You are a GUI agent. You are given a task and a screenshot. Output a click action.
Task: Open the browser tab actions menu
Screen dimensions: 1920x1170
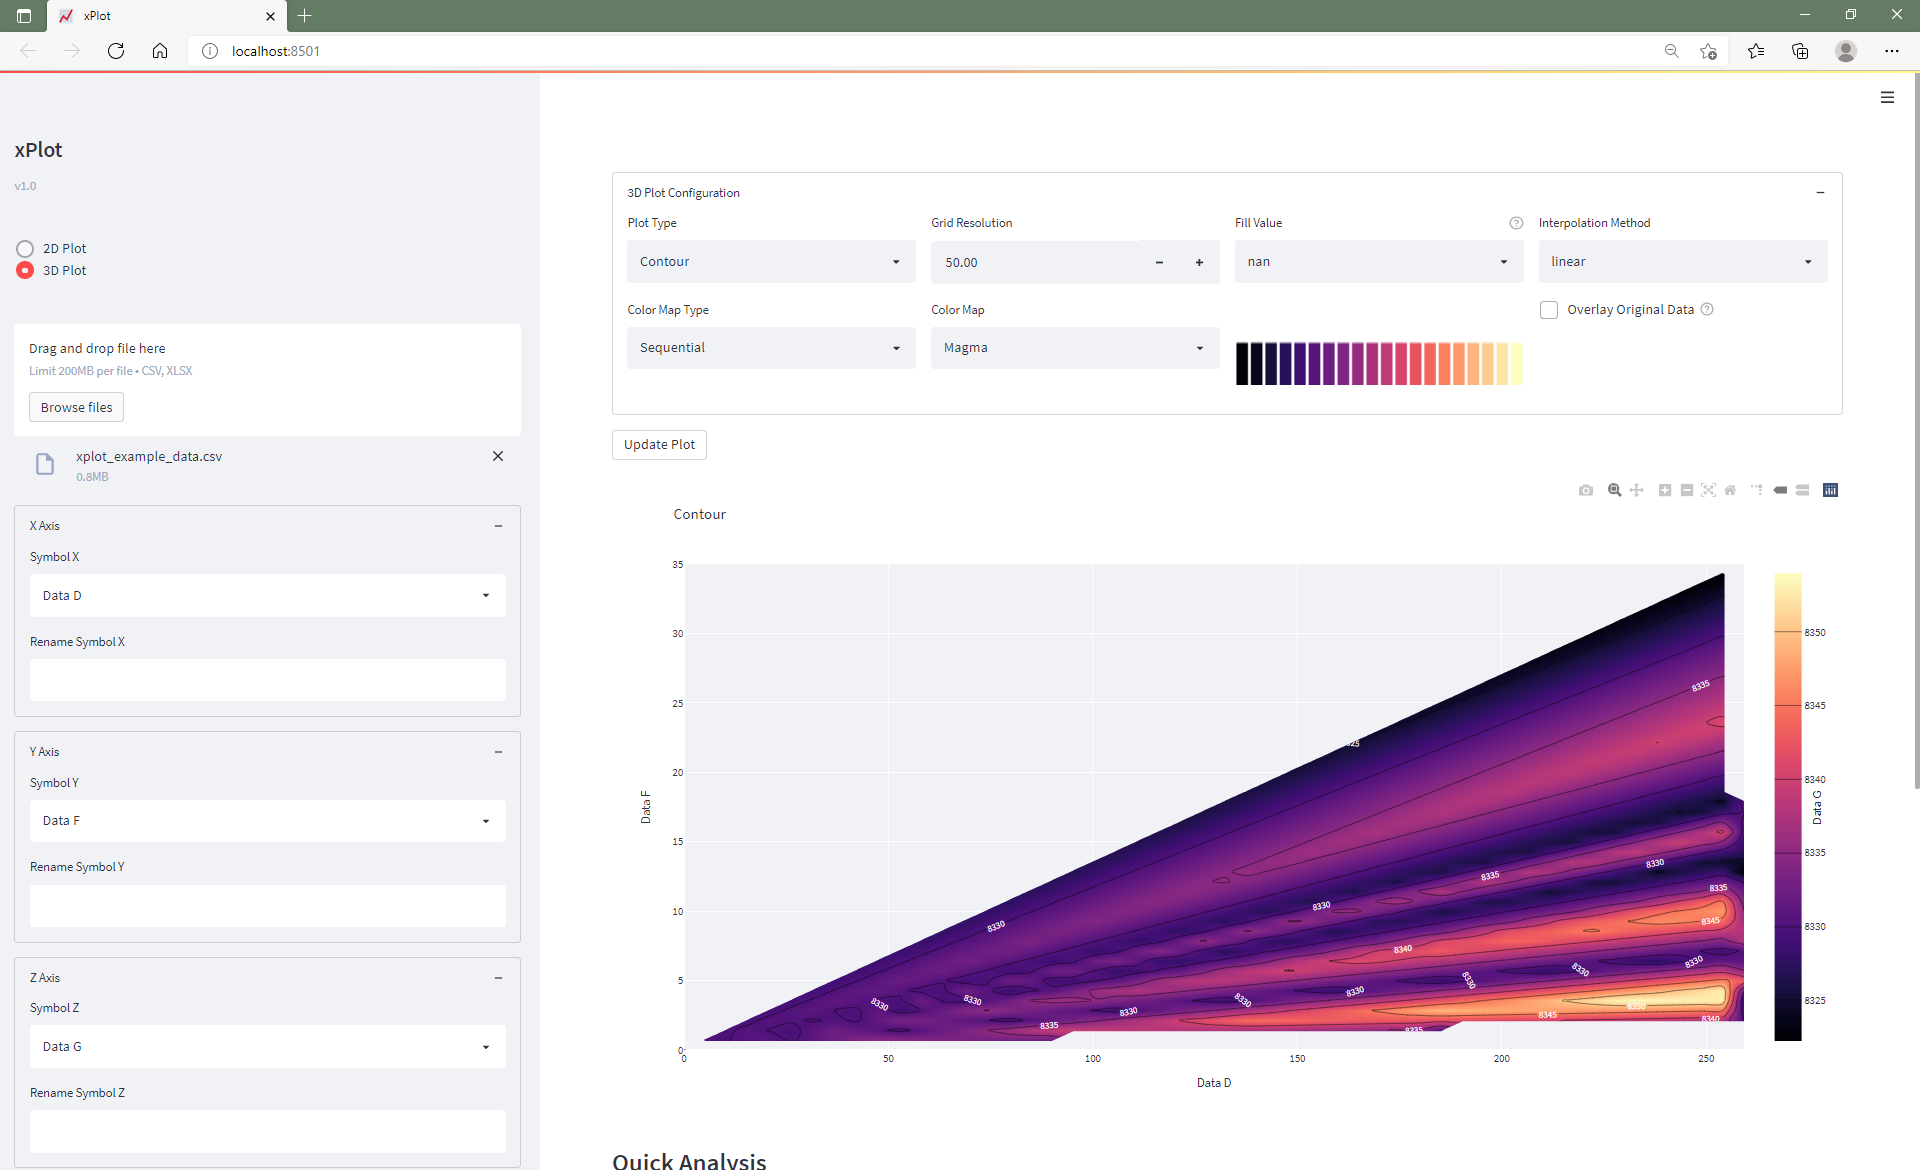[24, 15]
